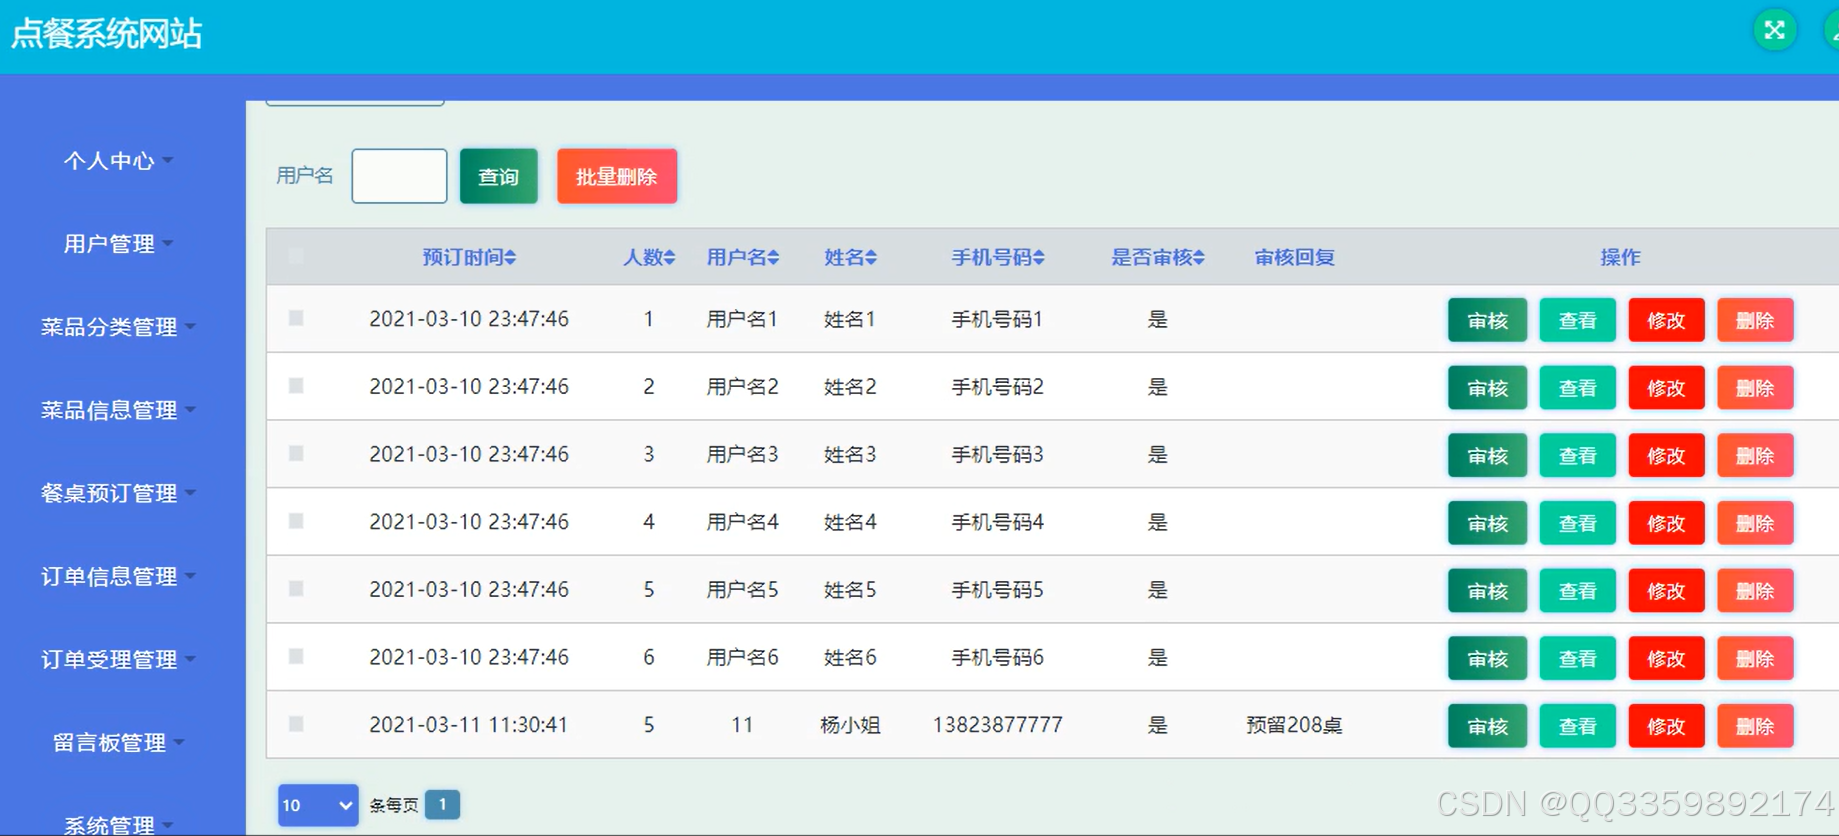Expand 系统管理 sidebar menu
The height and width of the screenshot is (836, 1839).
tap(118, 824)
